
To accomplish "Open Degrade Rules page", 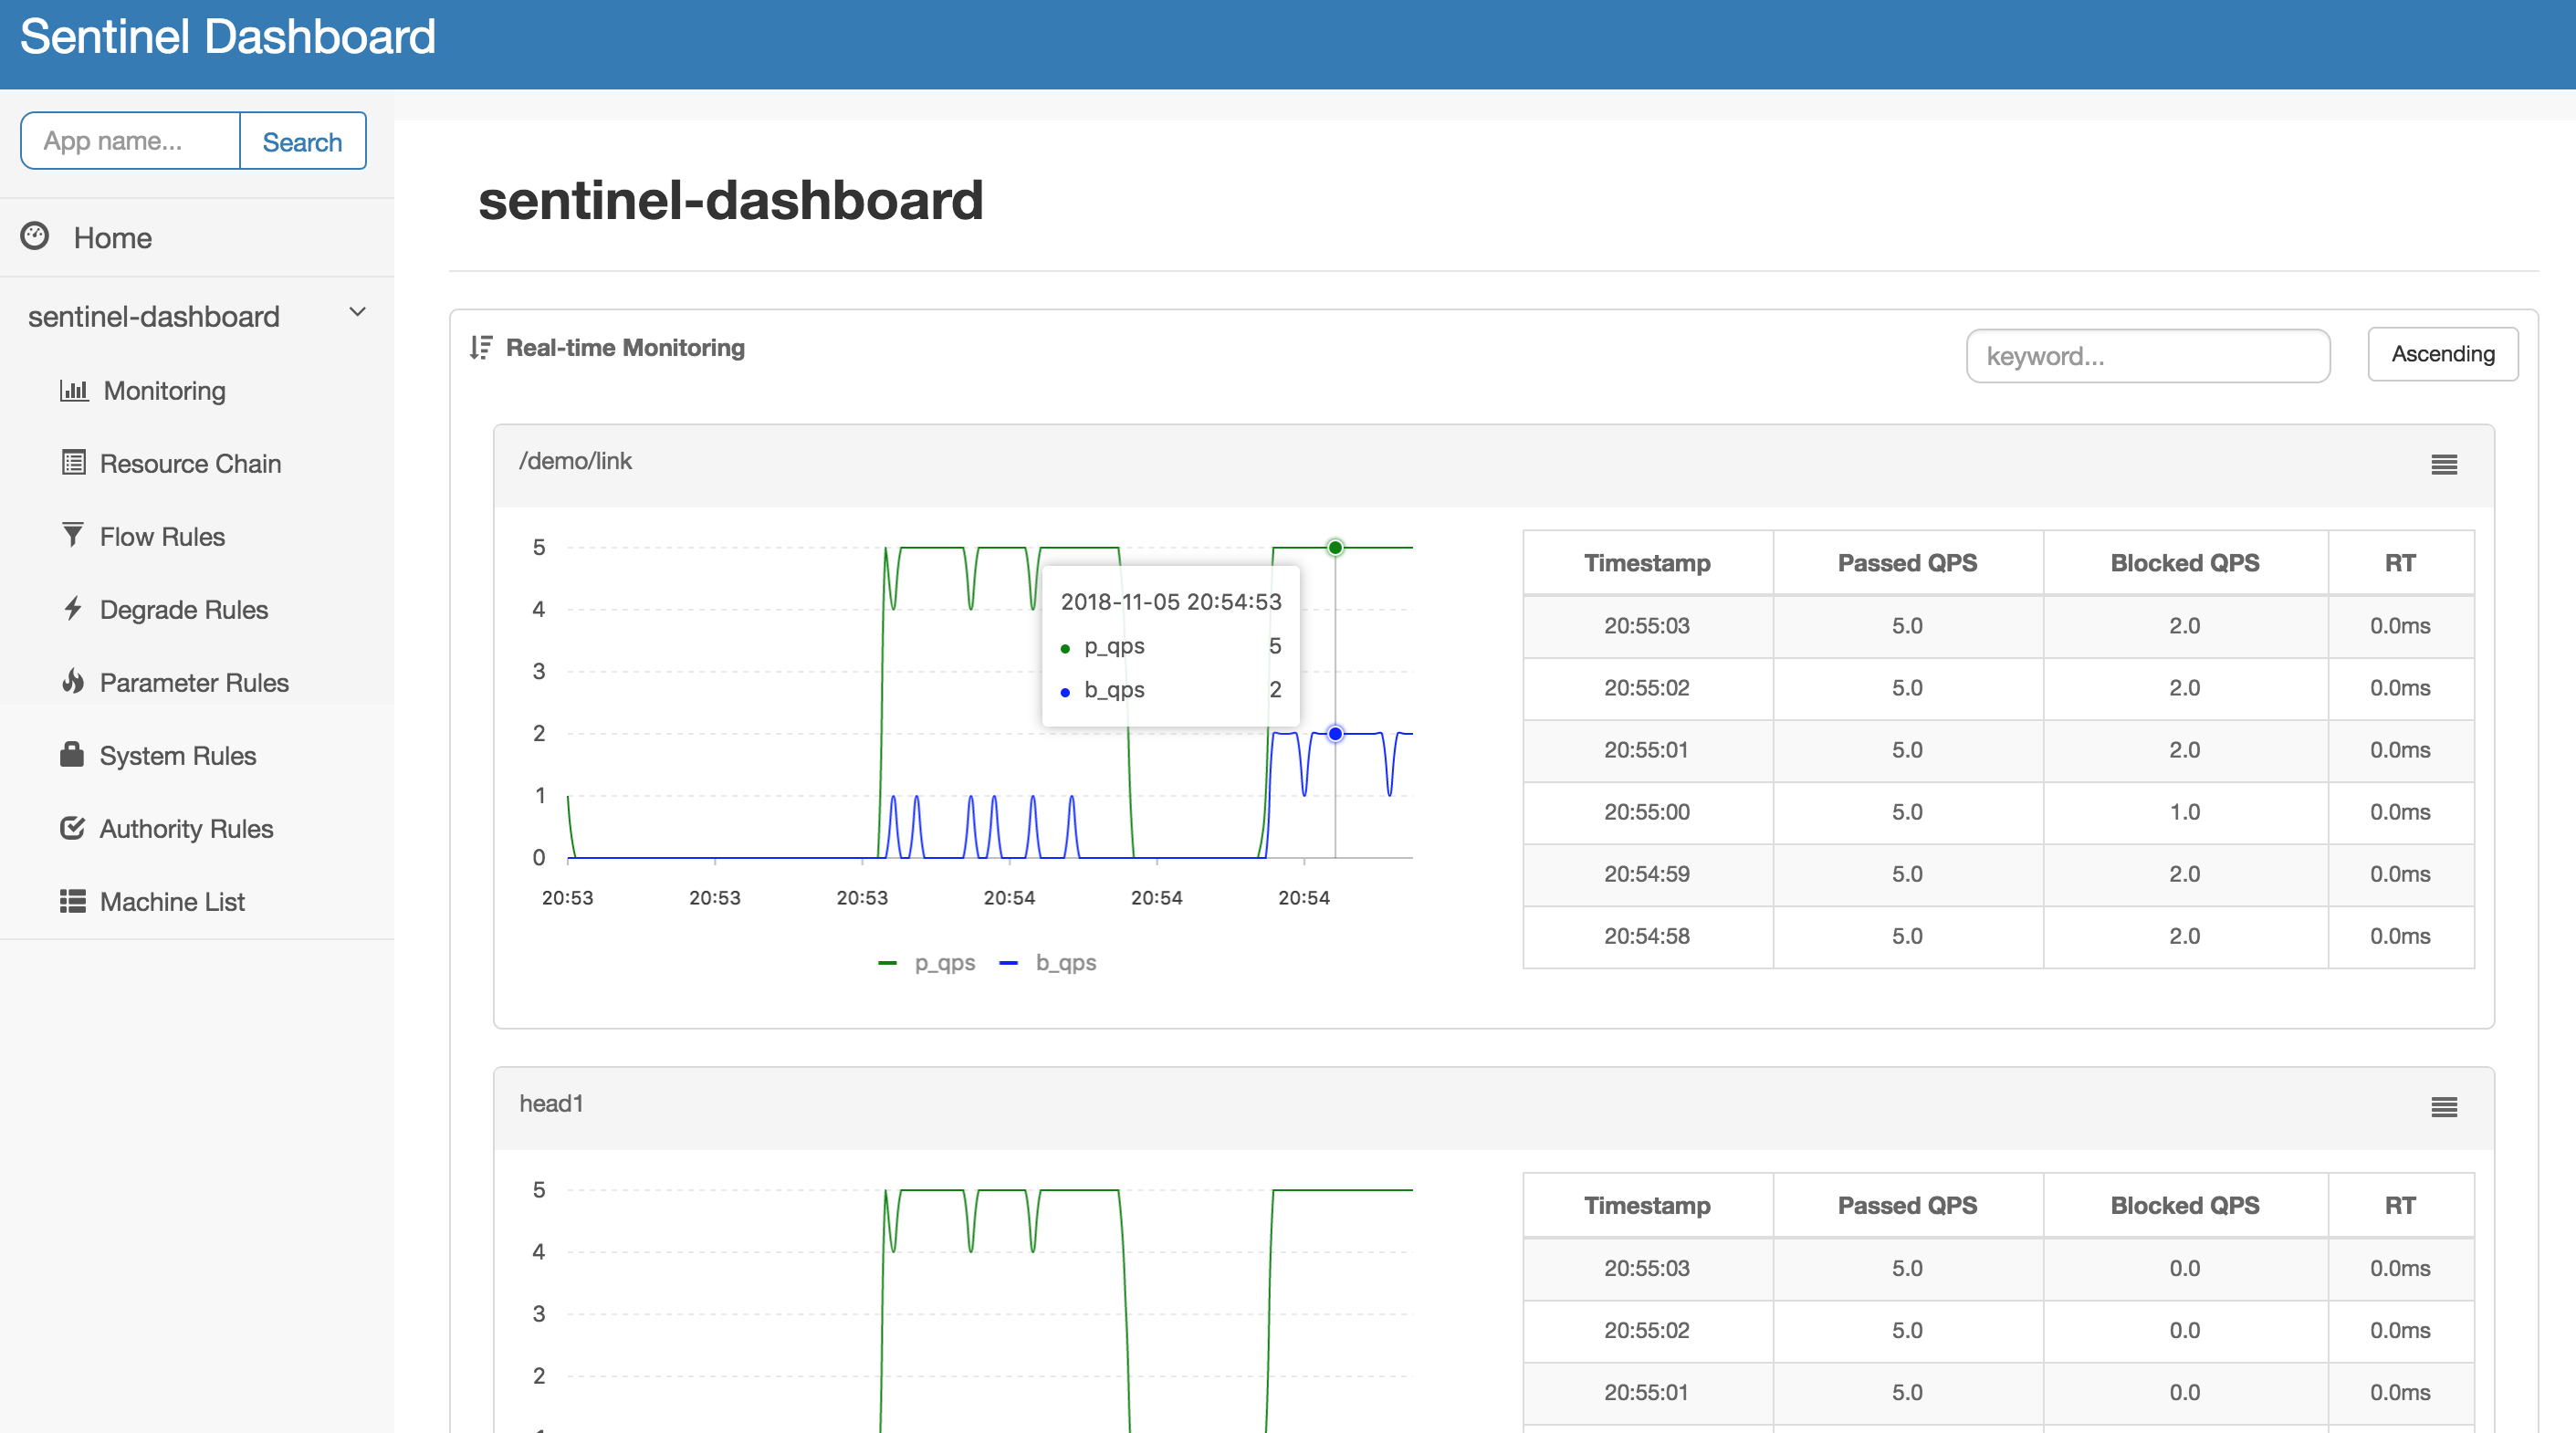I will pyautogui.click(x=184, y=609).
